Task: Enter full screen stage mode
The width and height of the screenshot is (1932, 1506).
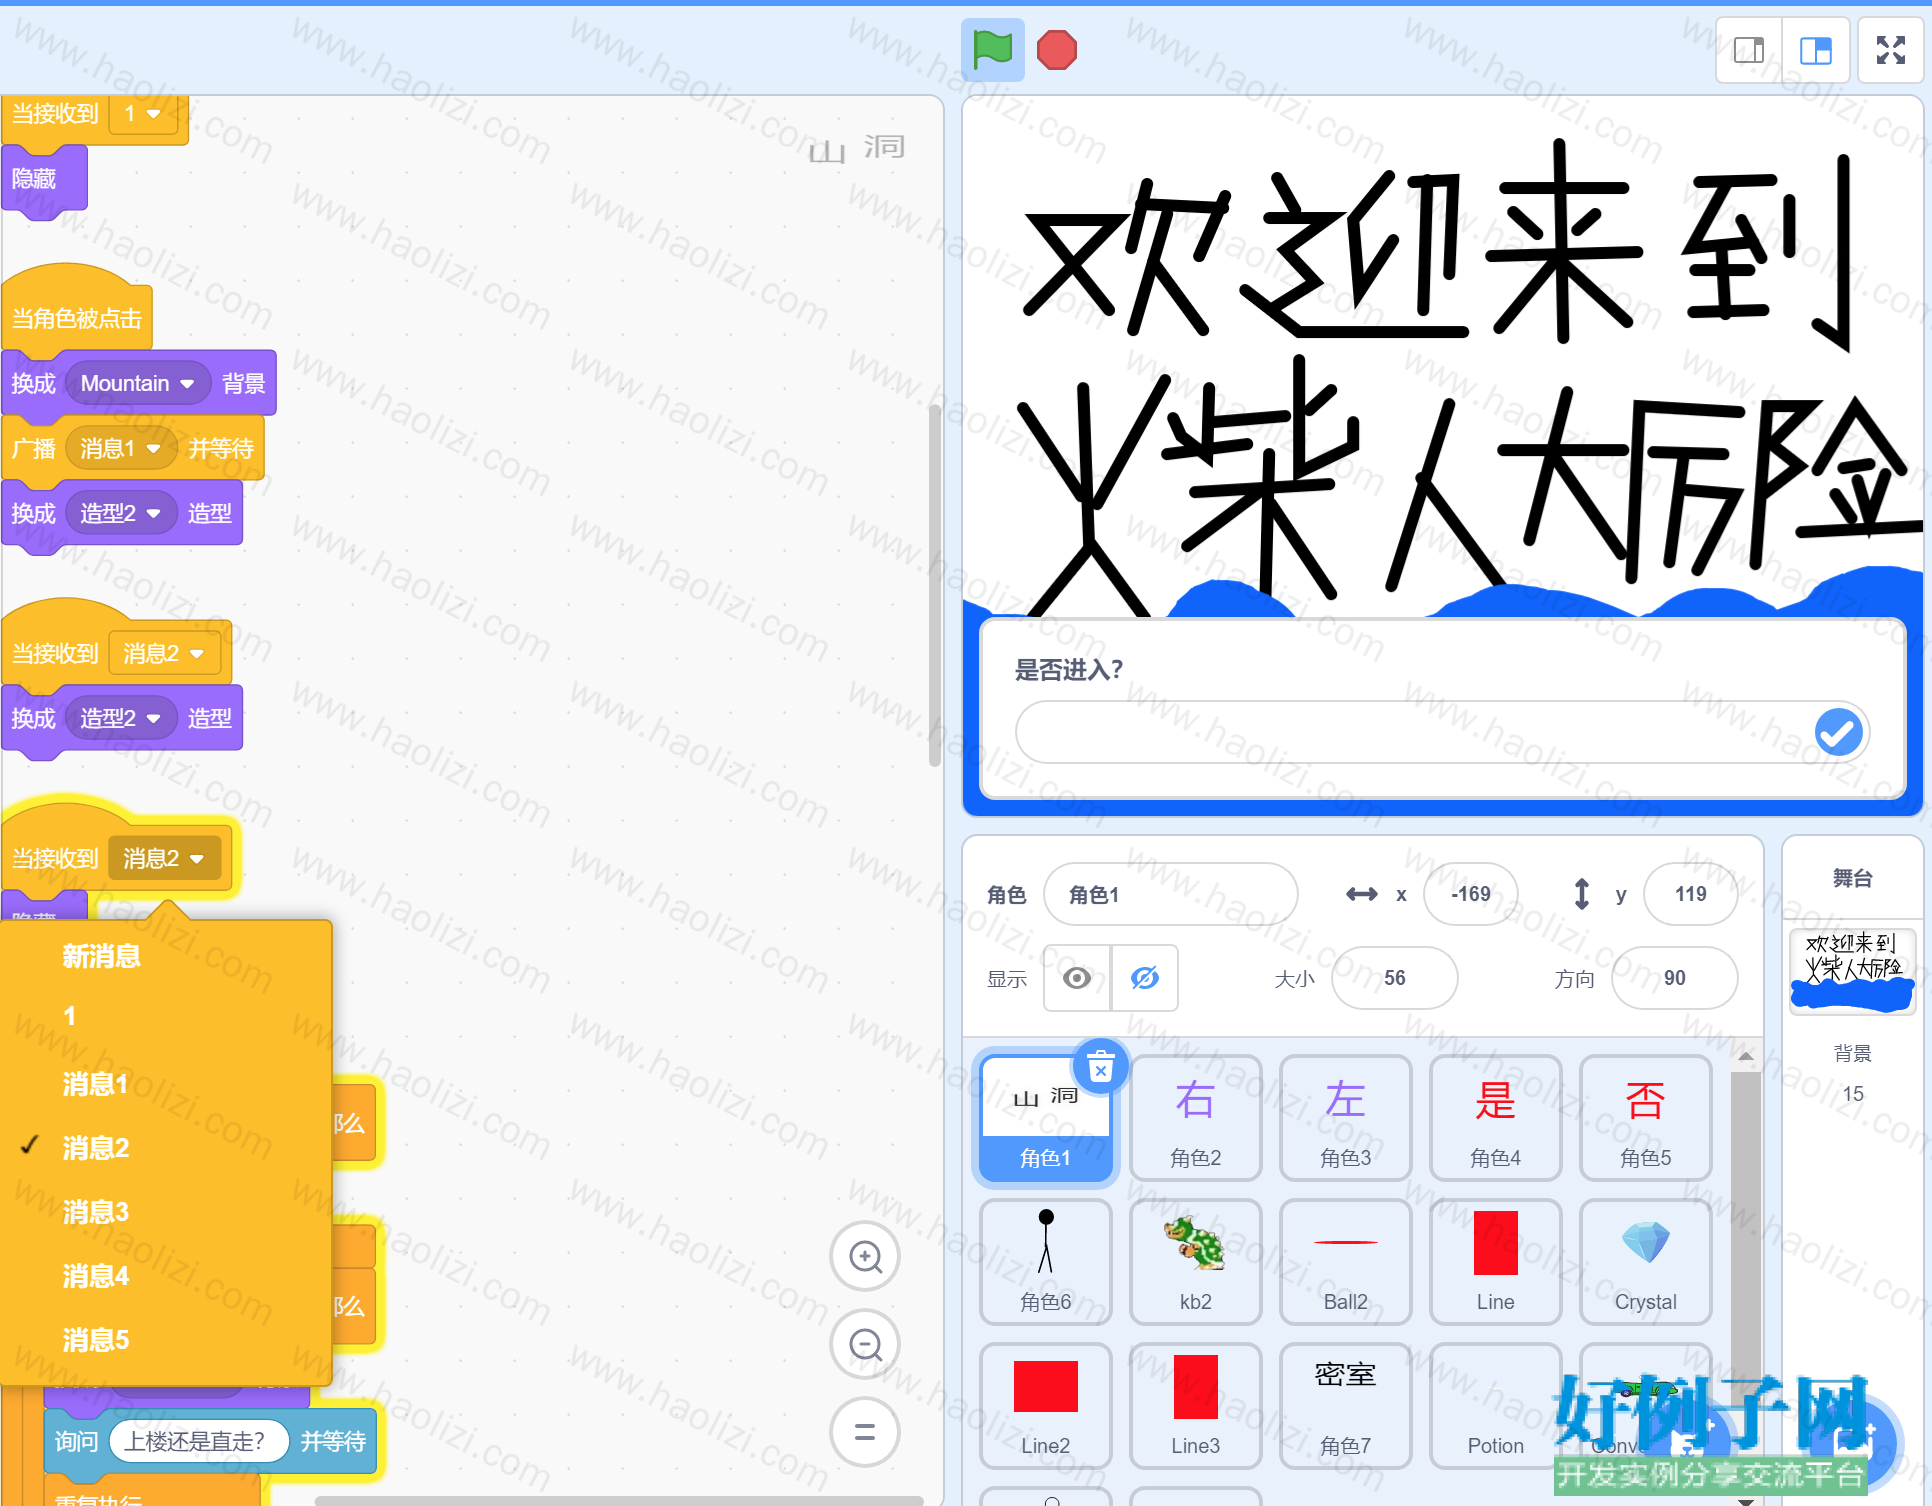Action: click(x=1890, y=50)
